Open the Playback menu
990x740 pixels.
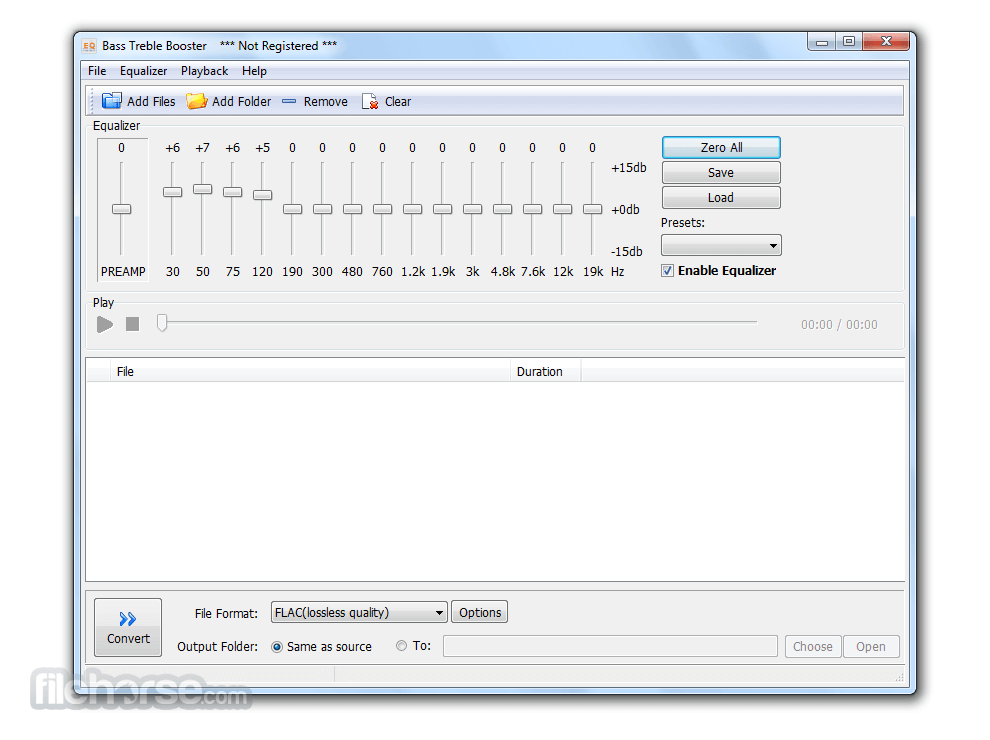click(205, 71)
